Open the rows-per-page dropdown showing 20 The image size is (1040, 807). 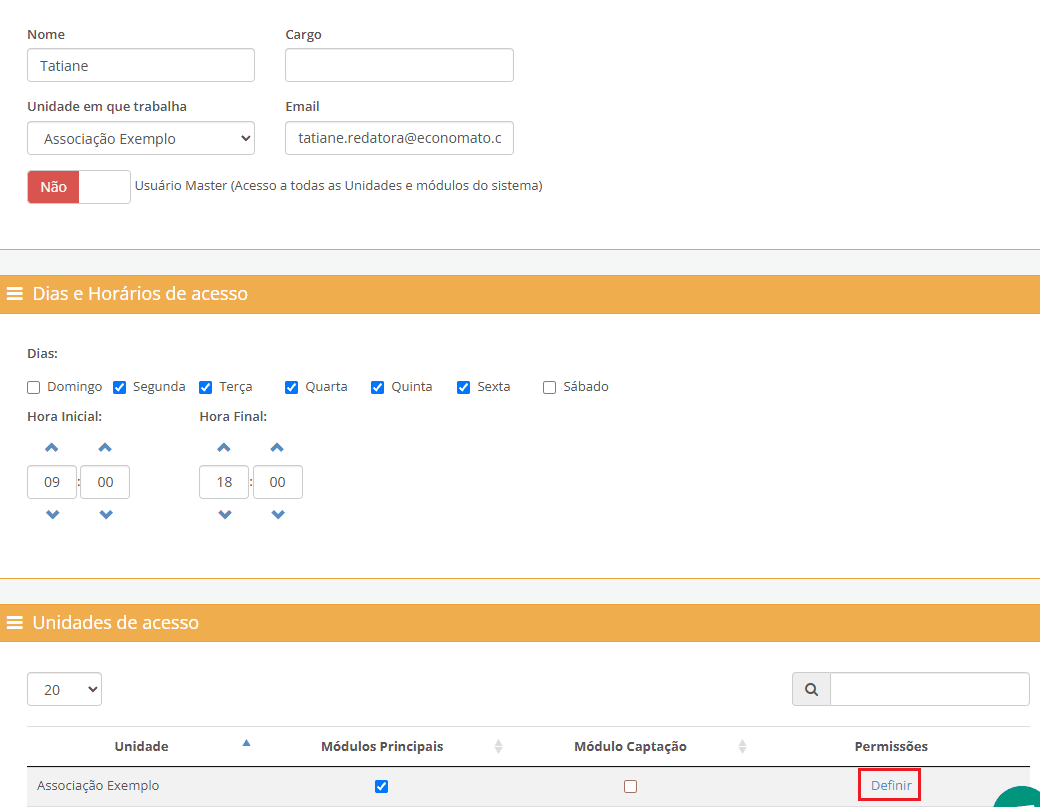[64, 689]
